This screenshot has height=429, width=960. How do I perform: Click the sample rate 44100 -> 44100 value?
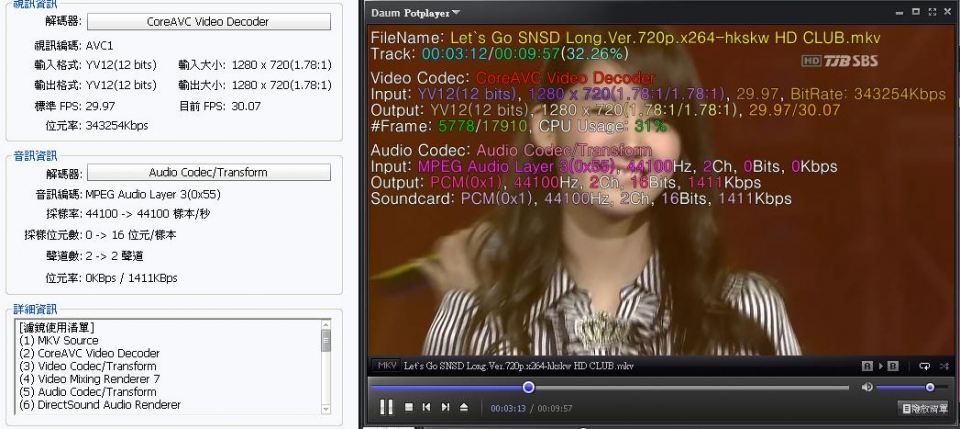click(x=148, y=214)
